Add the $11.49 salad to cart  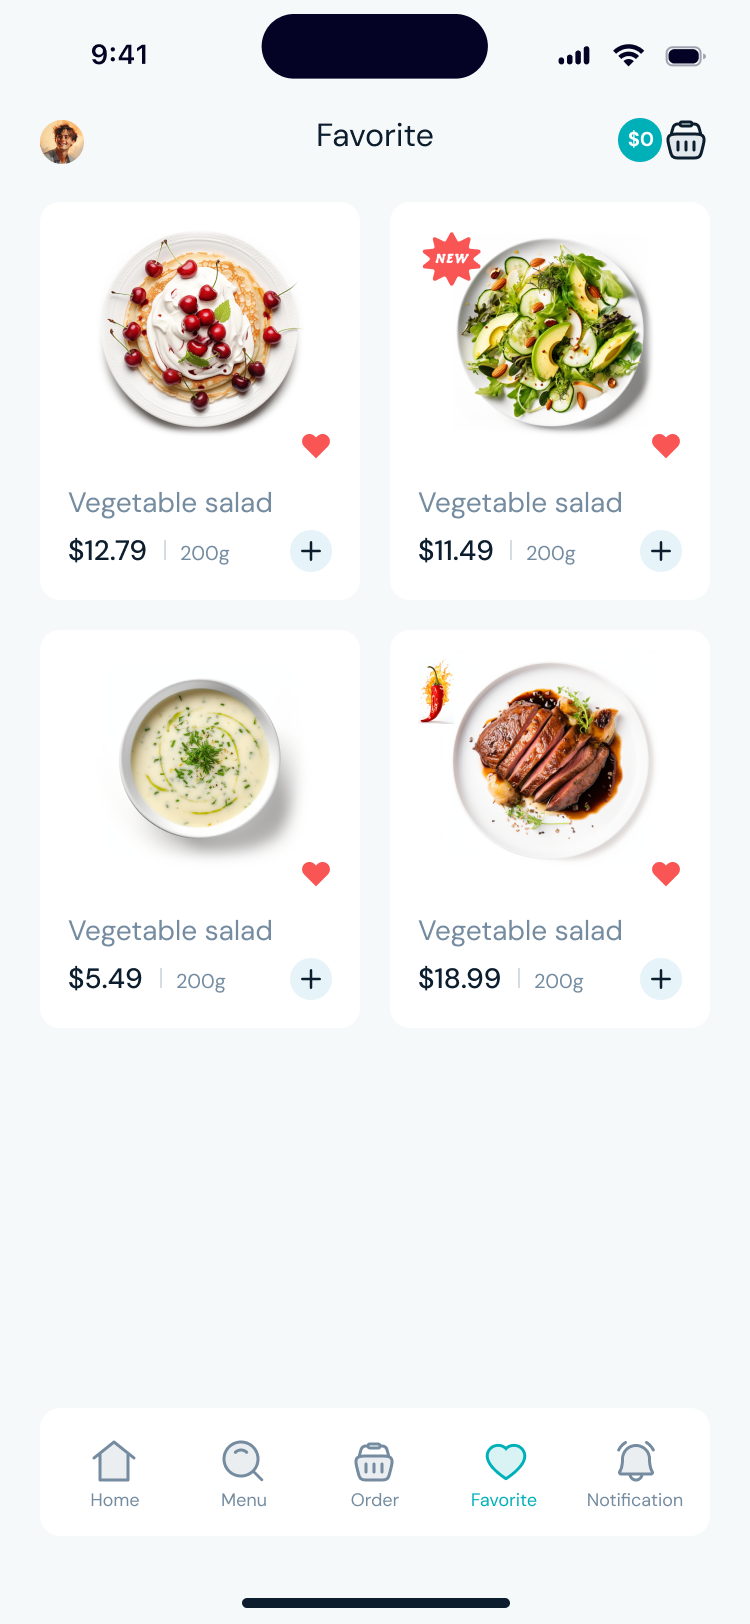tap(661, 551)
